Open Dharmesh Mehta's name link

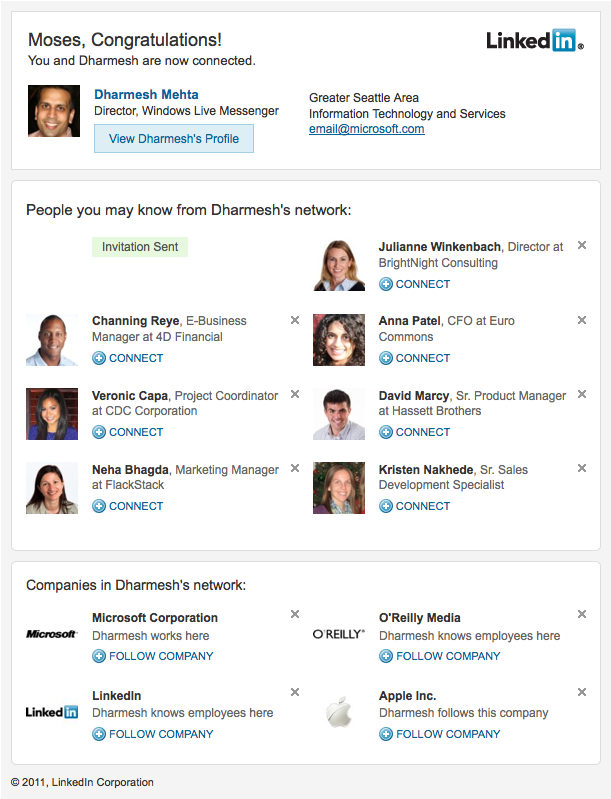click(146, 94)
